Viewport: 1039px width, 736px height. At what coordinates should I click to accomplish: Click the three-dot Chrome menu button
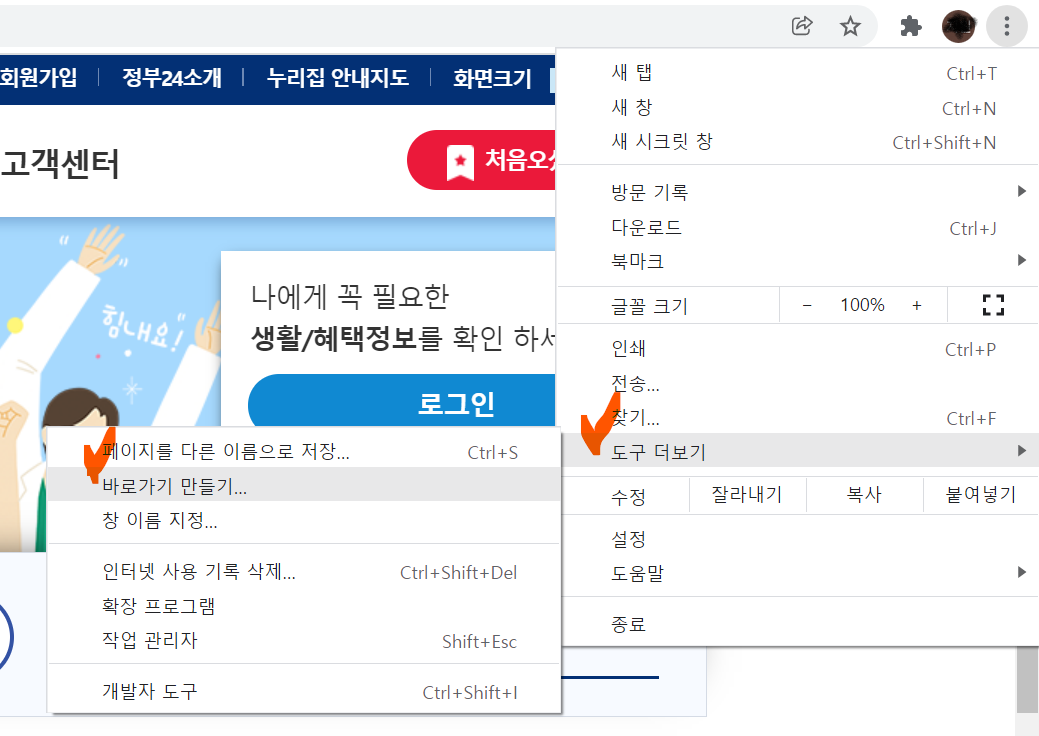coord(1007,26)
